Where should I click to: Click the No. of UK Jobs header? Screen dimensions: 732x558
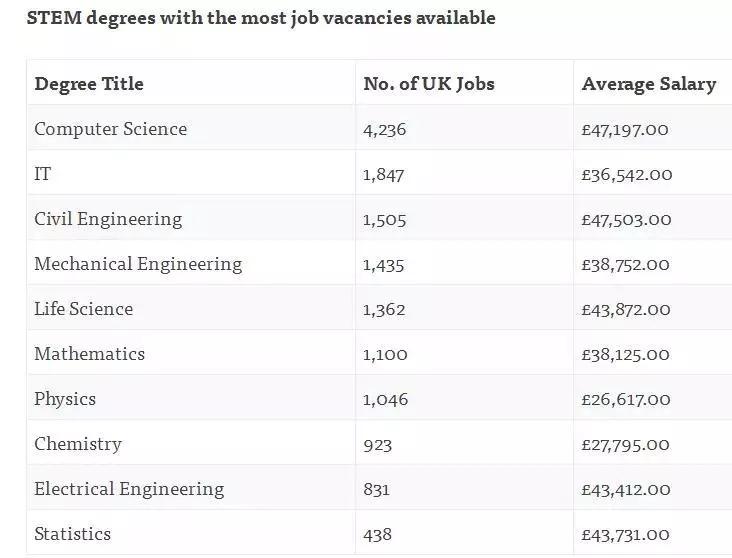click(x=428, y=84)
